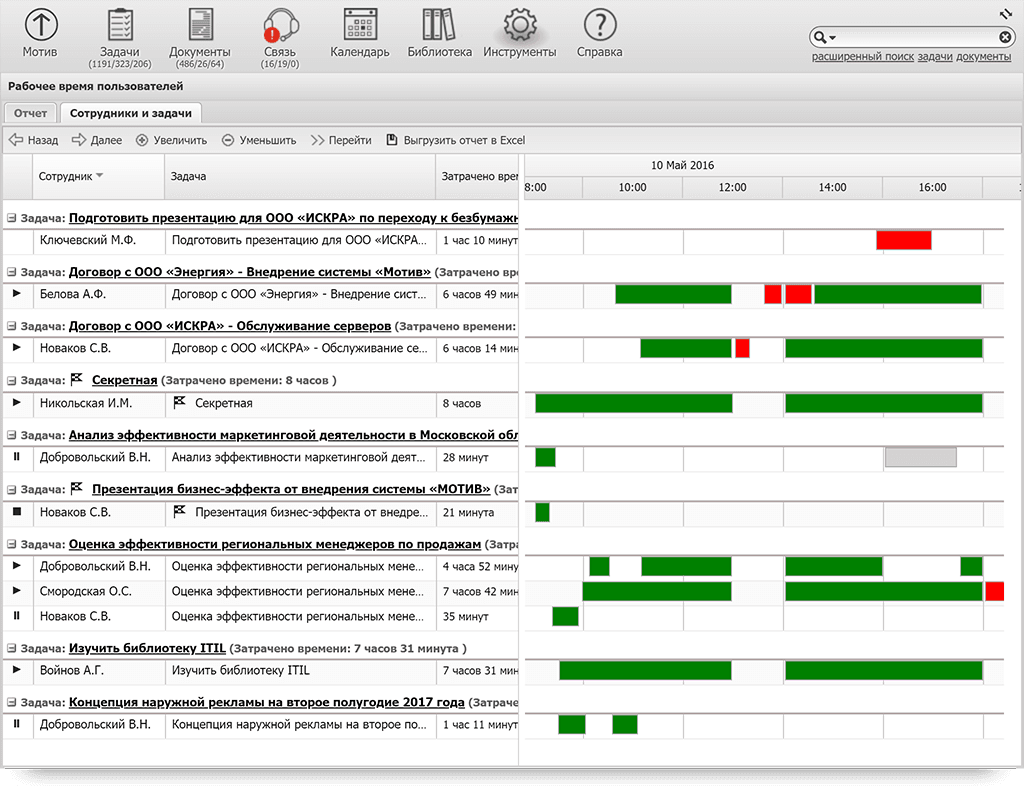Image resolution: width=1024 pixels, height=800 pixels.
Task: Open the Инструменты gear icon
Action: point(520,25)
